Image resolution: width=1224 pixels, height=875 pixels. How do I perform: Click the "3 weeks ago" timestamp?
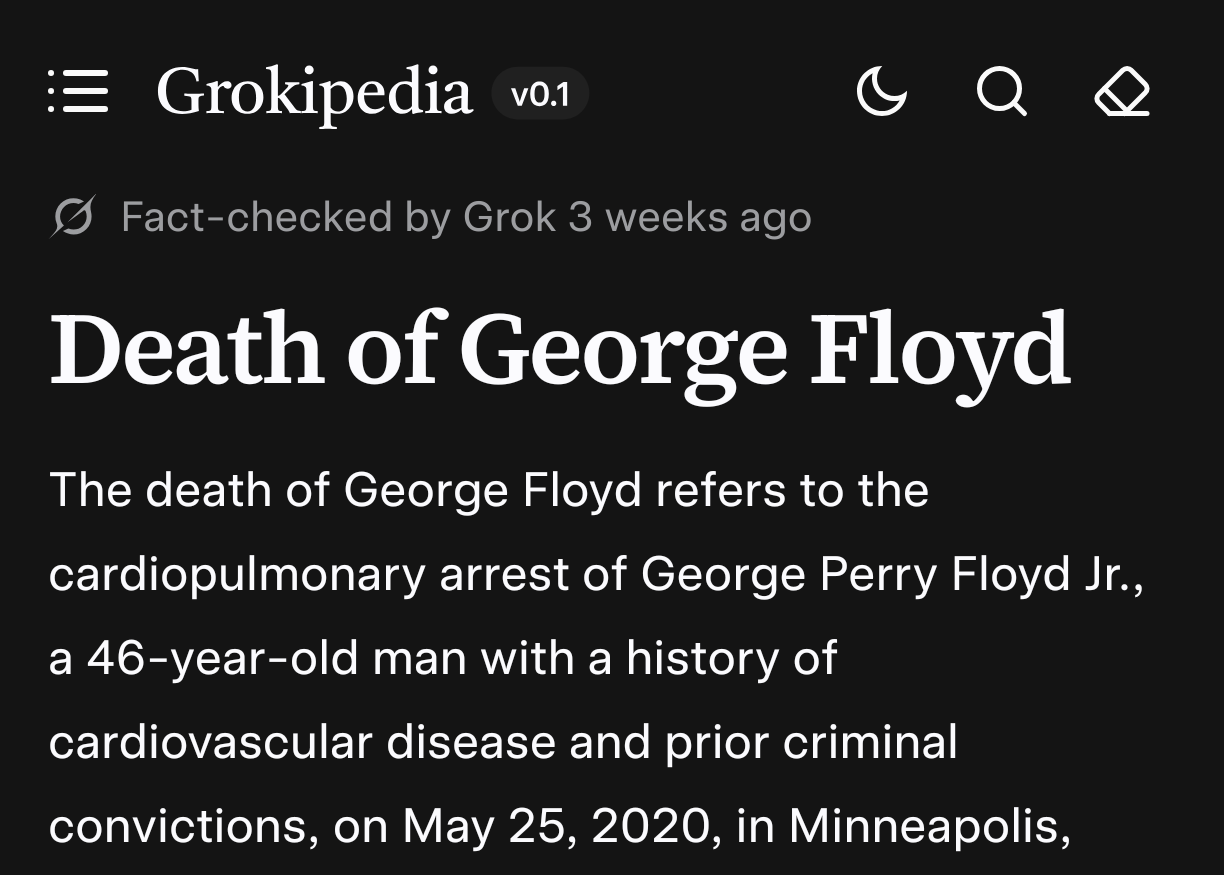click(x=690, y=217)
